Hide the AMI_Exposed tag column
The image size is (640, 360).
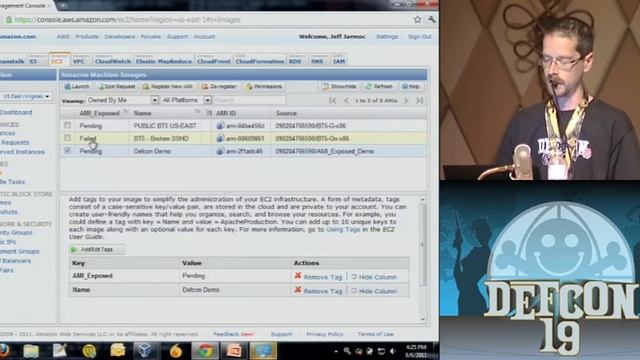[x=374, y=277]
